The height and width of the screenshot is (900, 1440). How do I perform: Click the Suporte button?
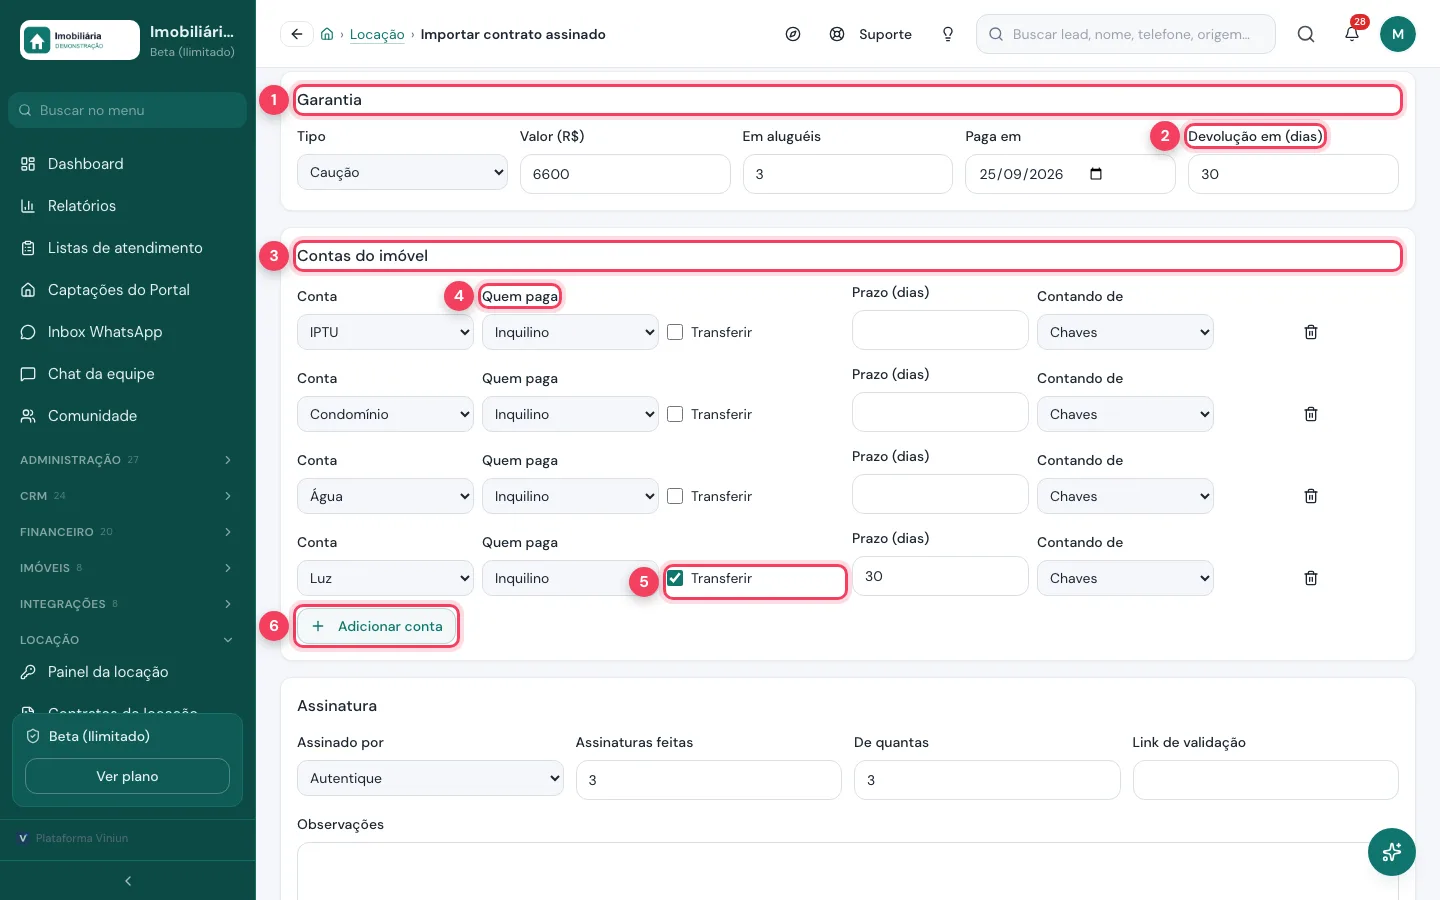870,34
